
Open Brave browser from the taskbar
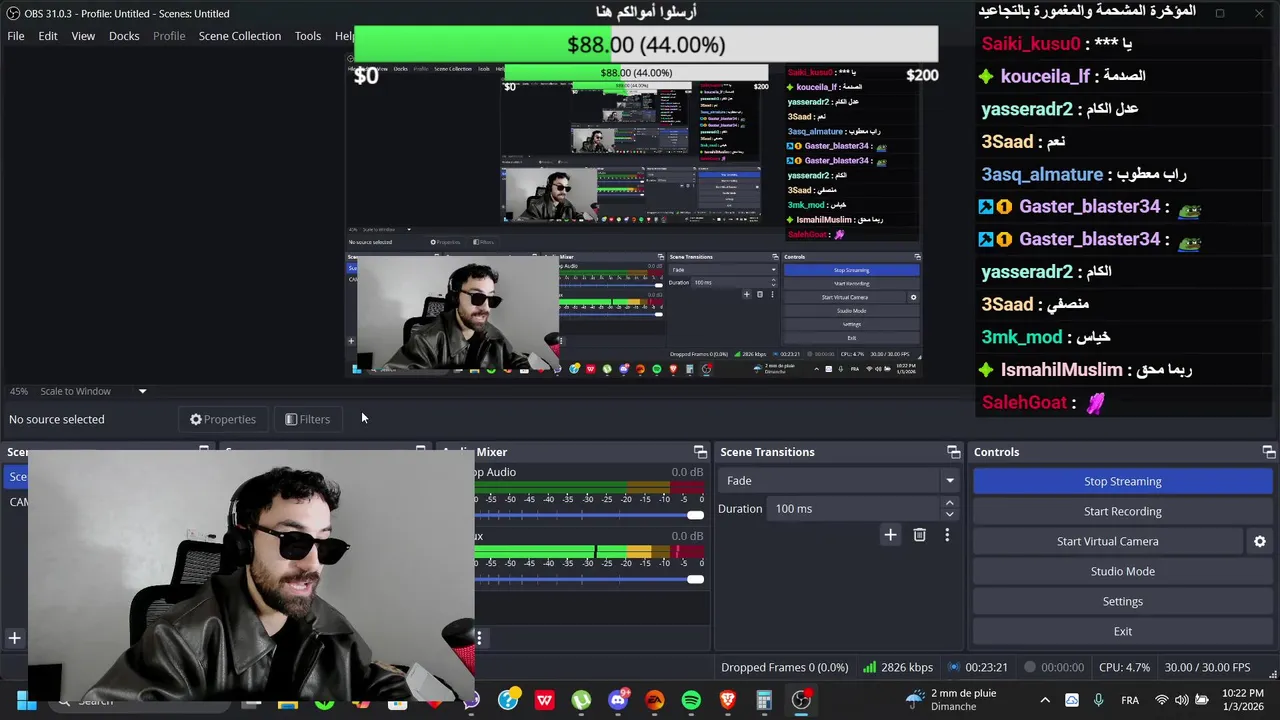(x=727, y=700)
